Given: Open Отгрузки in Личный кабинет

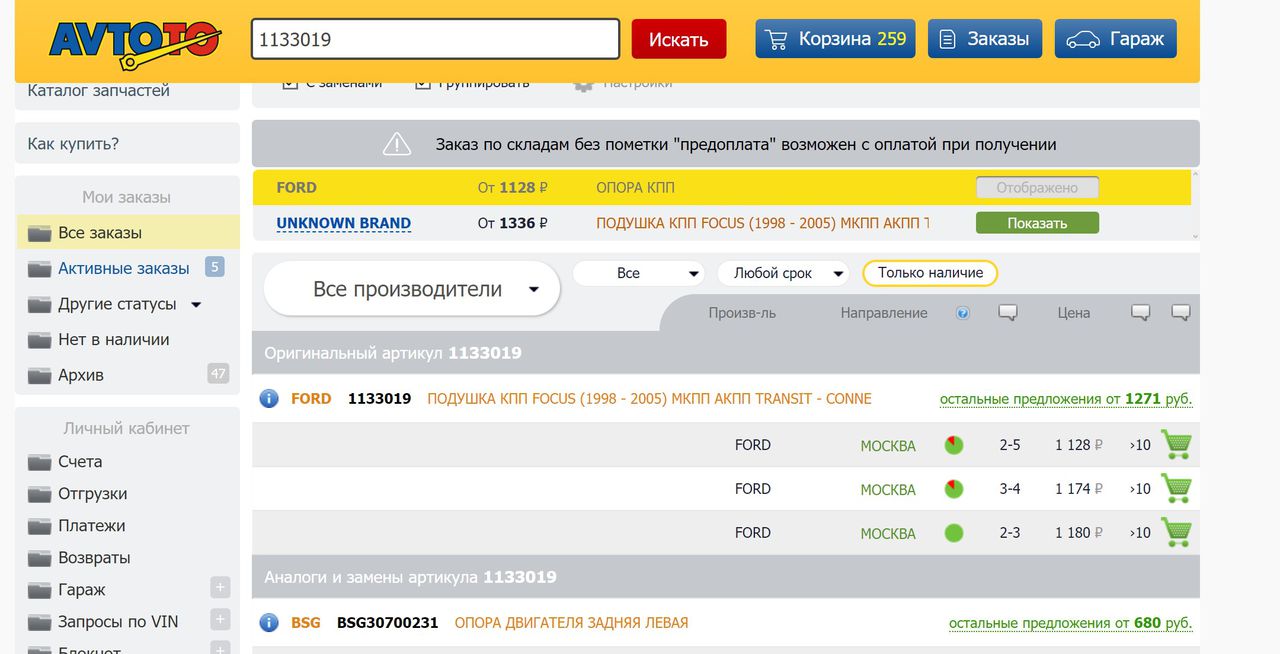Looking at the screenshot, I should pyautogui.click(x=93, y=493).
